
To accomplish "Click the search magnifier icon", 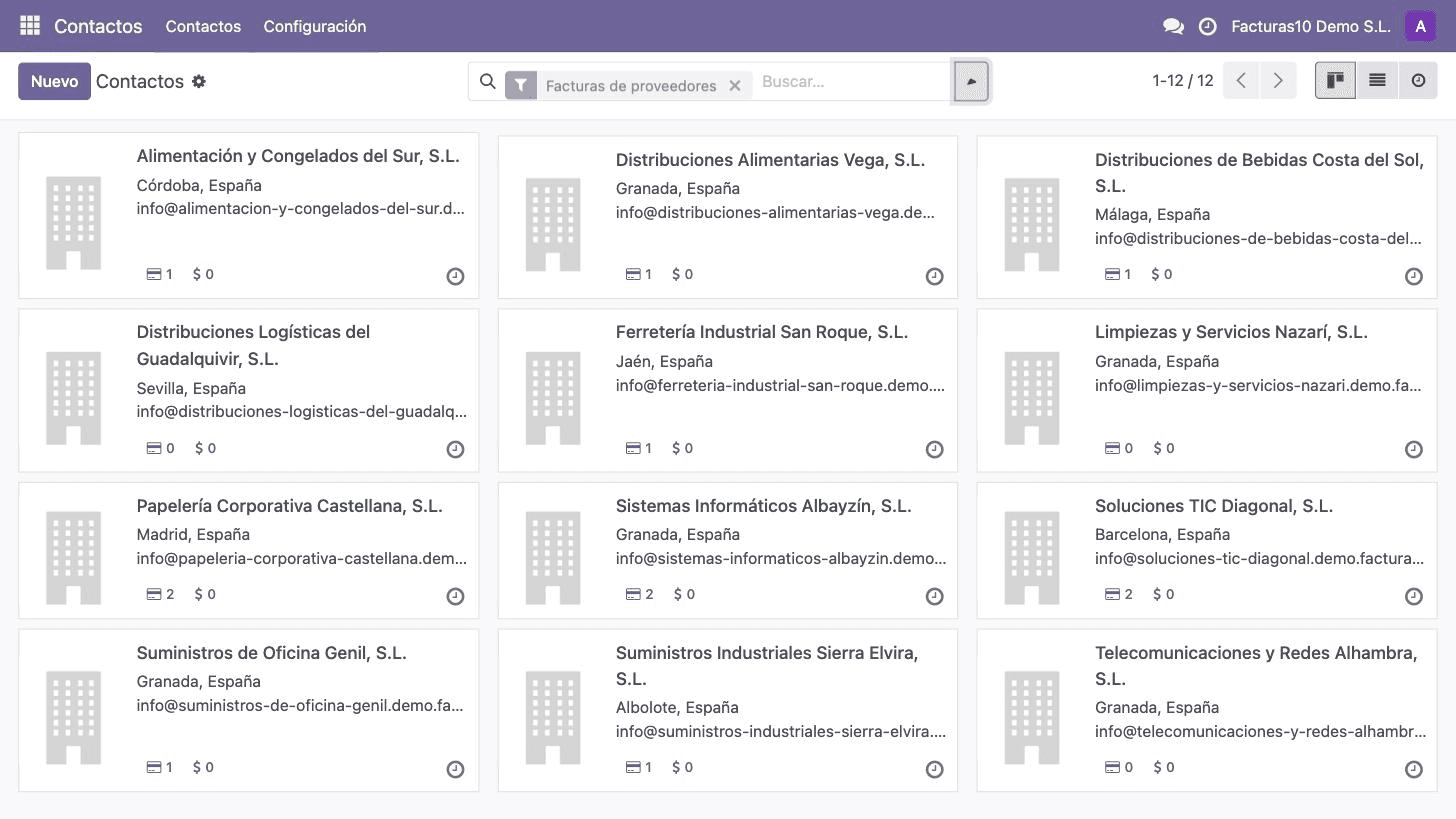I will [x=487, y=82].
